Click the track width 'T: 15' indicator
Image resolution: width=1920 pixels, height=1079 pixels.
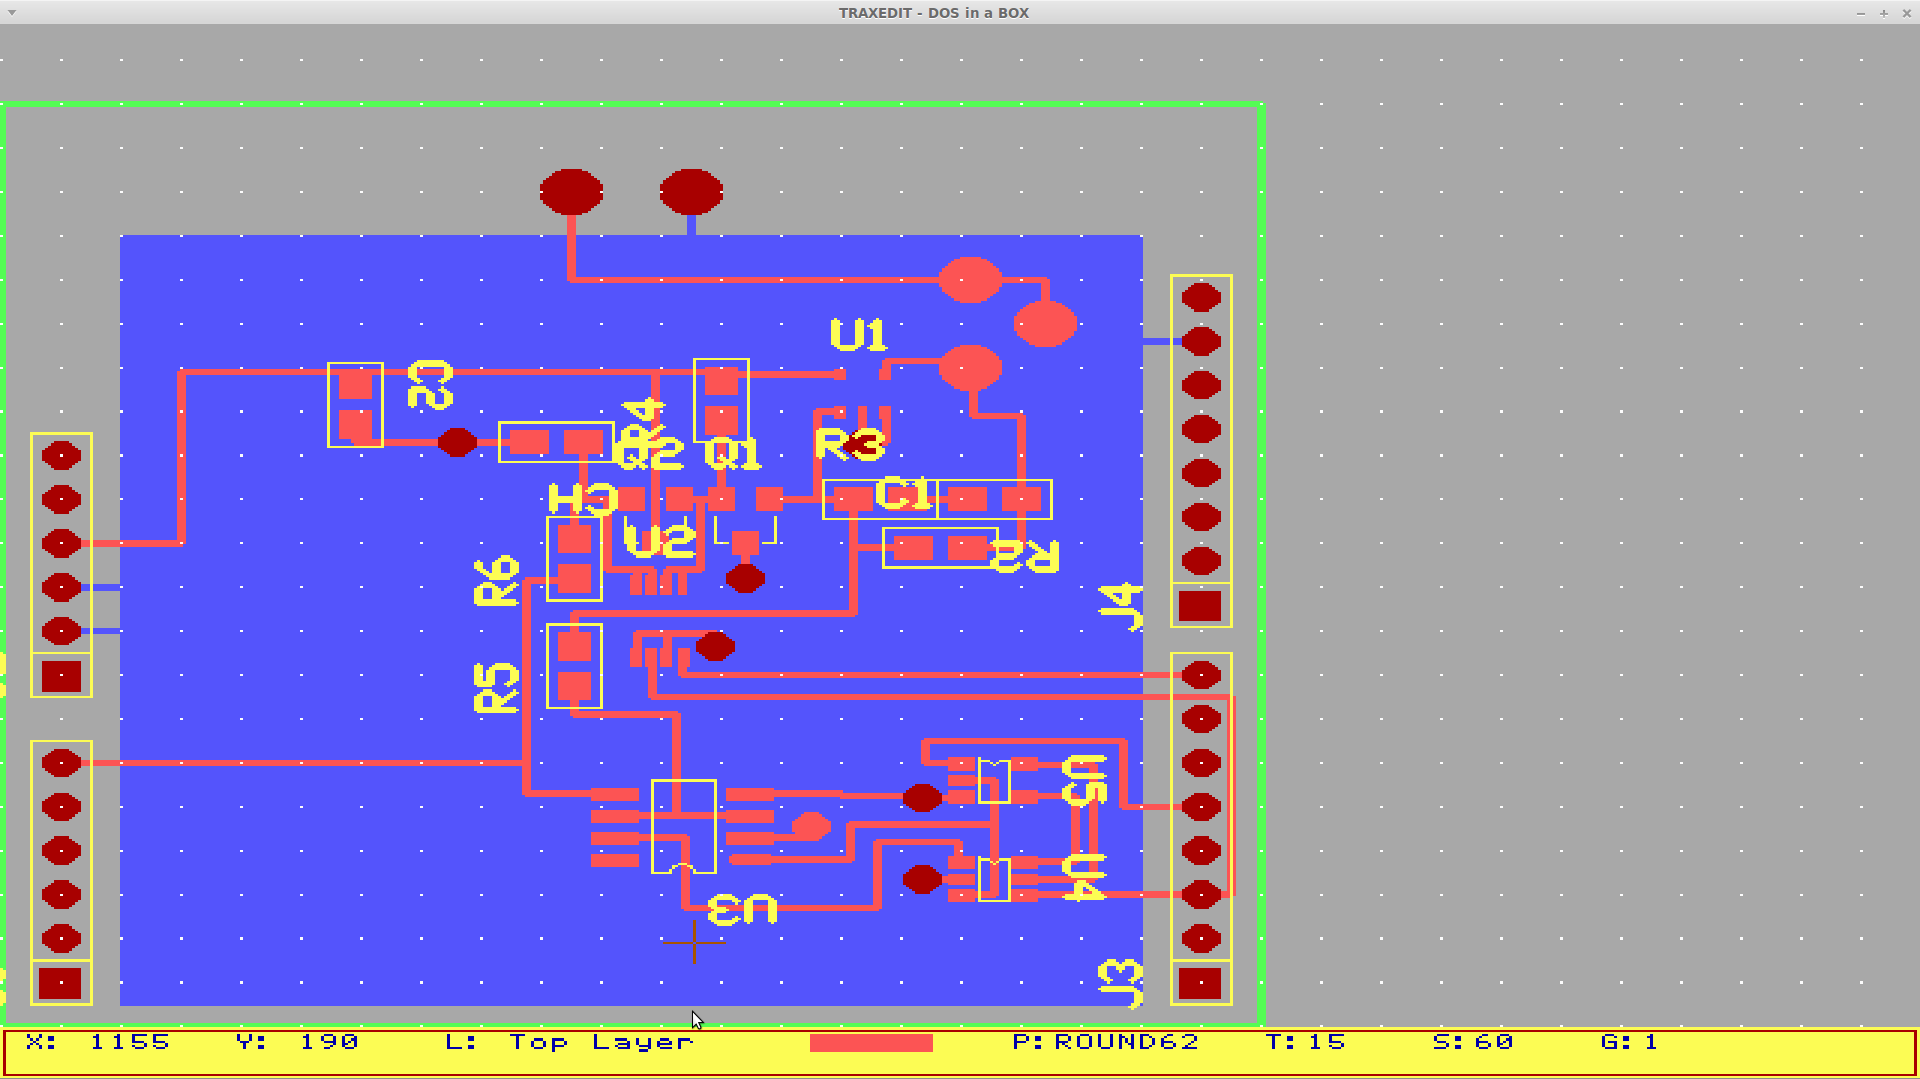click(x=1306, y=1042)
